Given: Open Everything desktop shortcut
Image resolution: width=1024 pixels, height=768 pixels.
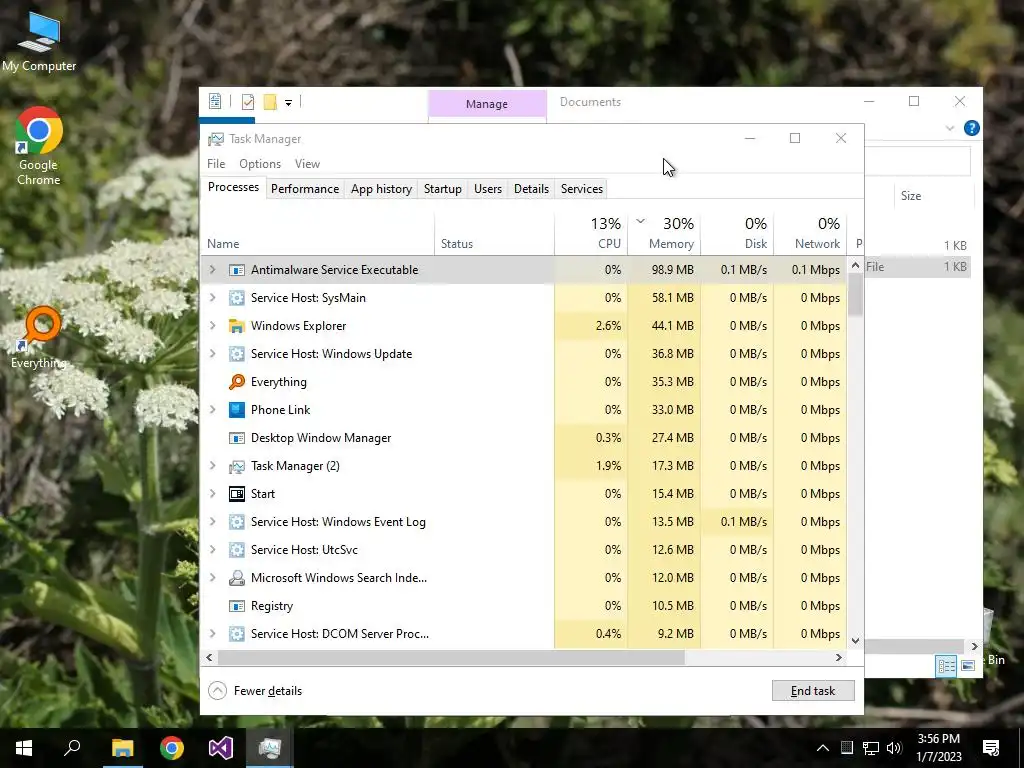Looking at the screenshot, I should click(39, 338).
